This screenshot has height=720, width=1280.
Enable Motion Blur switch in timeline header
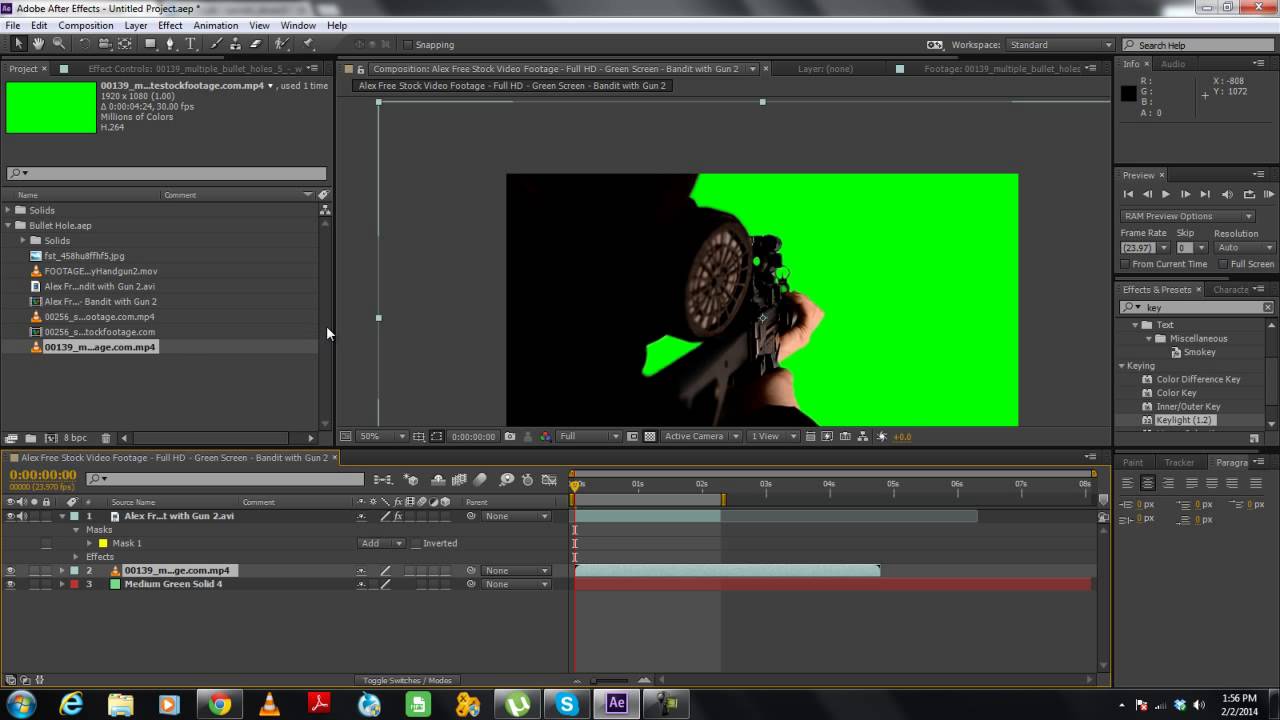pos(480,480)
